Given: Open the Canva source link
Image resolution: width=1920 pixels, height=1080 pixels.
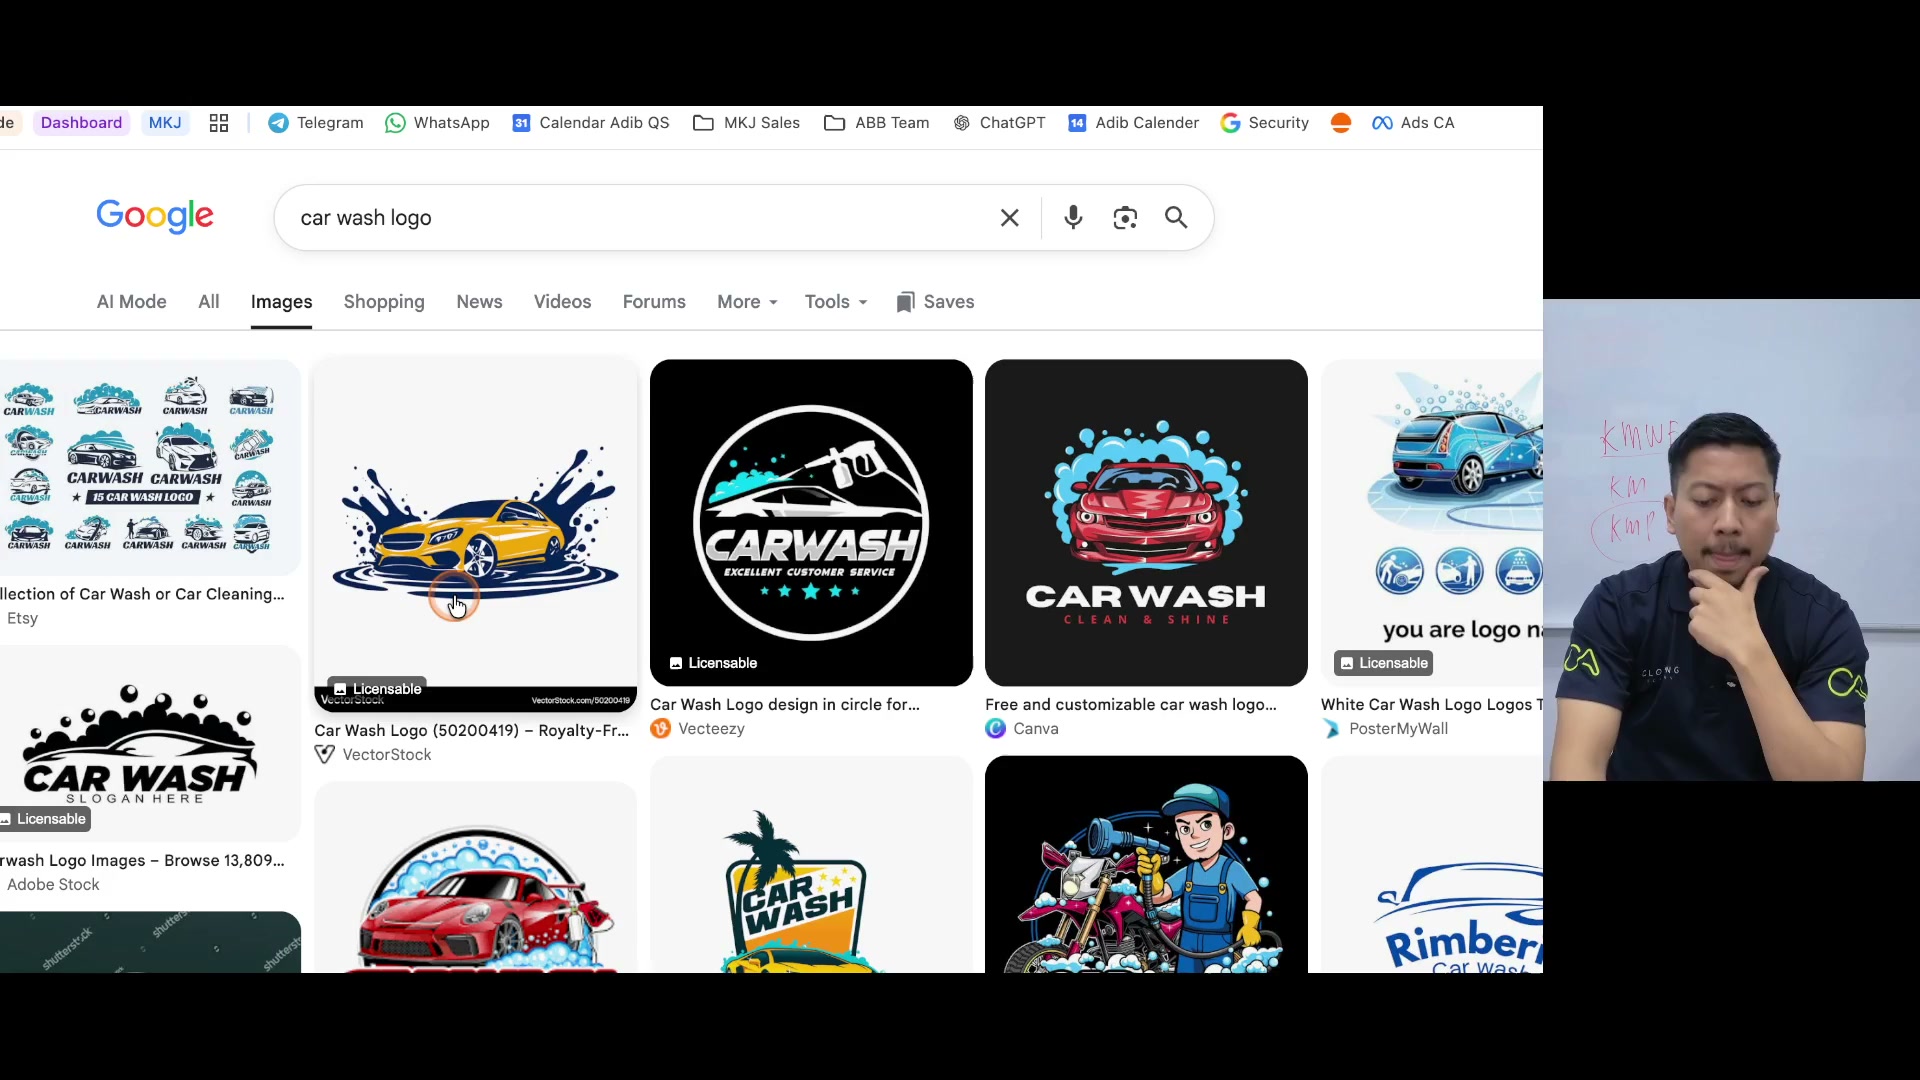Looking at the screenshot, I should [x=1022, y=729].
